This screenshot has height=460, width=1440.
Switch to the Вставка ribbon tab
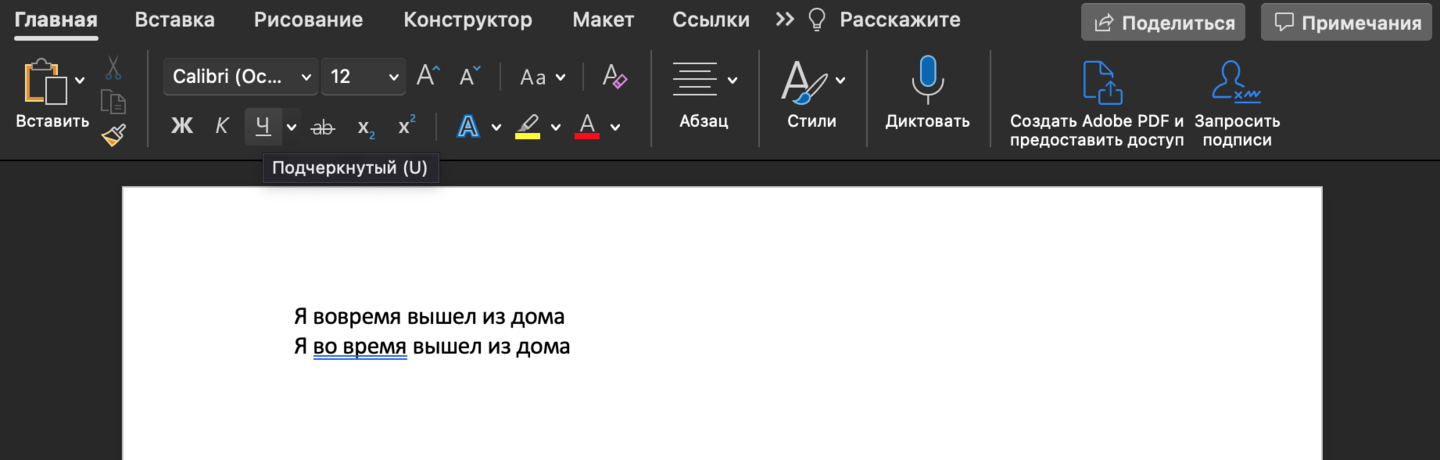(x=174, y=20)
